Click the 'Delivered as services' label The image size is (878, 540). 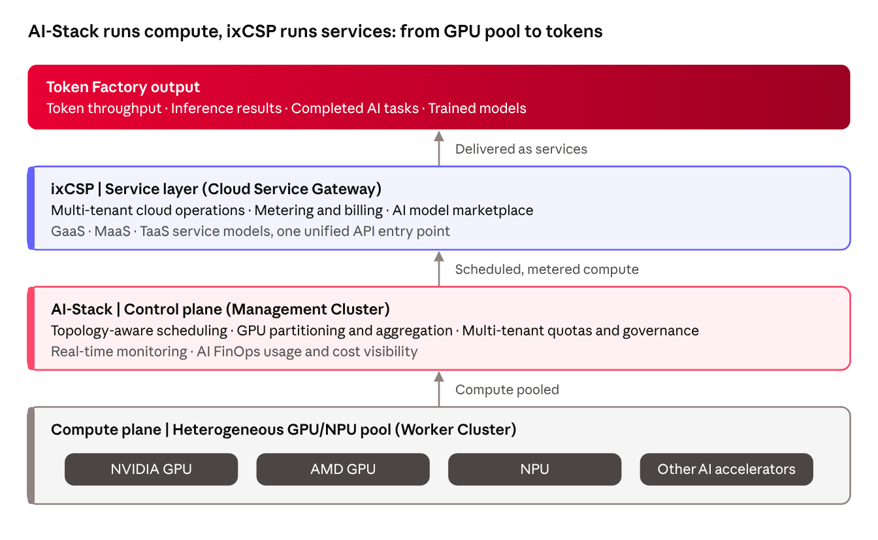coord(521,149)
